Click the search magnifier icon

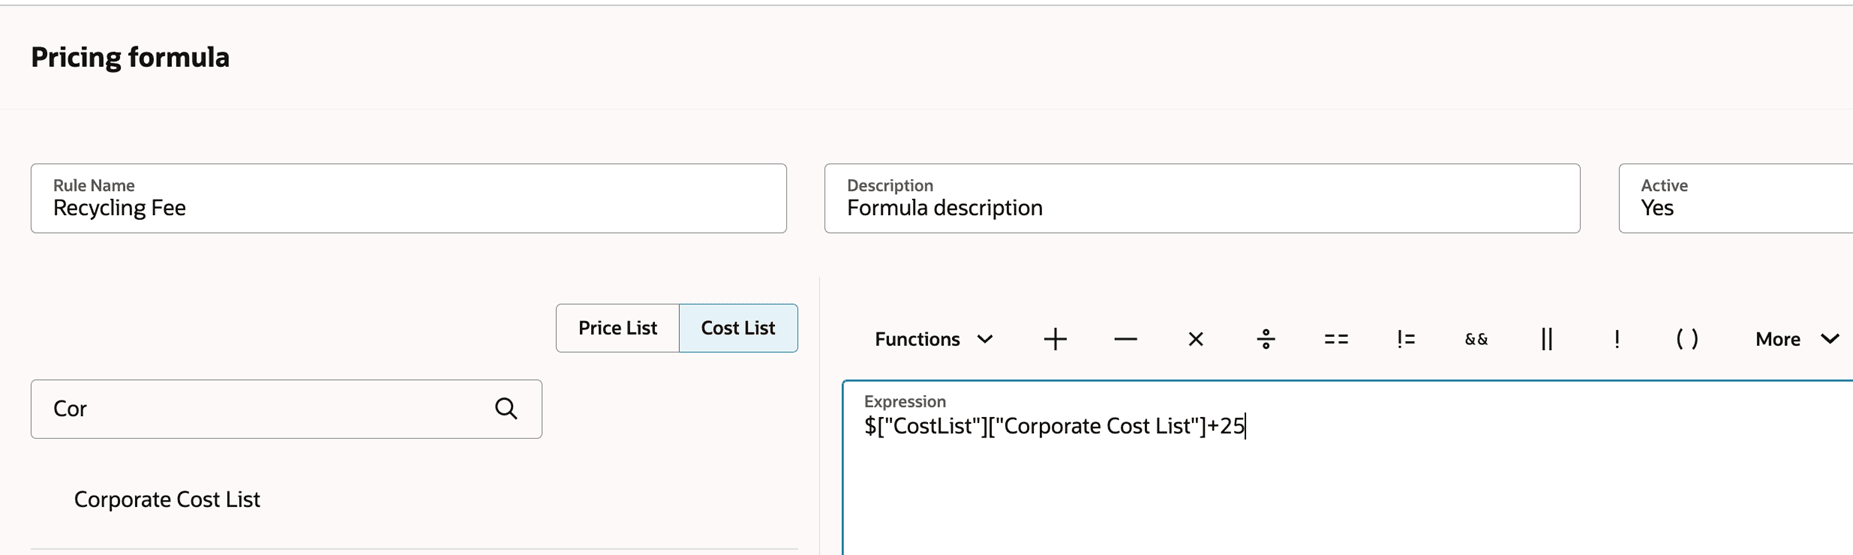tap(506, 408)
